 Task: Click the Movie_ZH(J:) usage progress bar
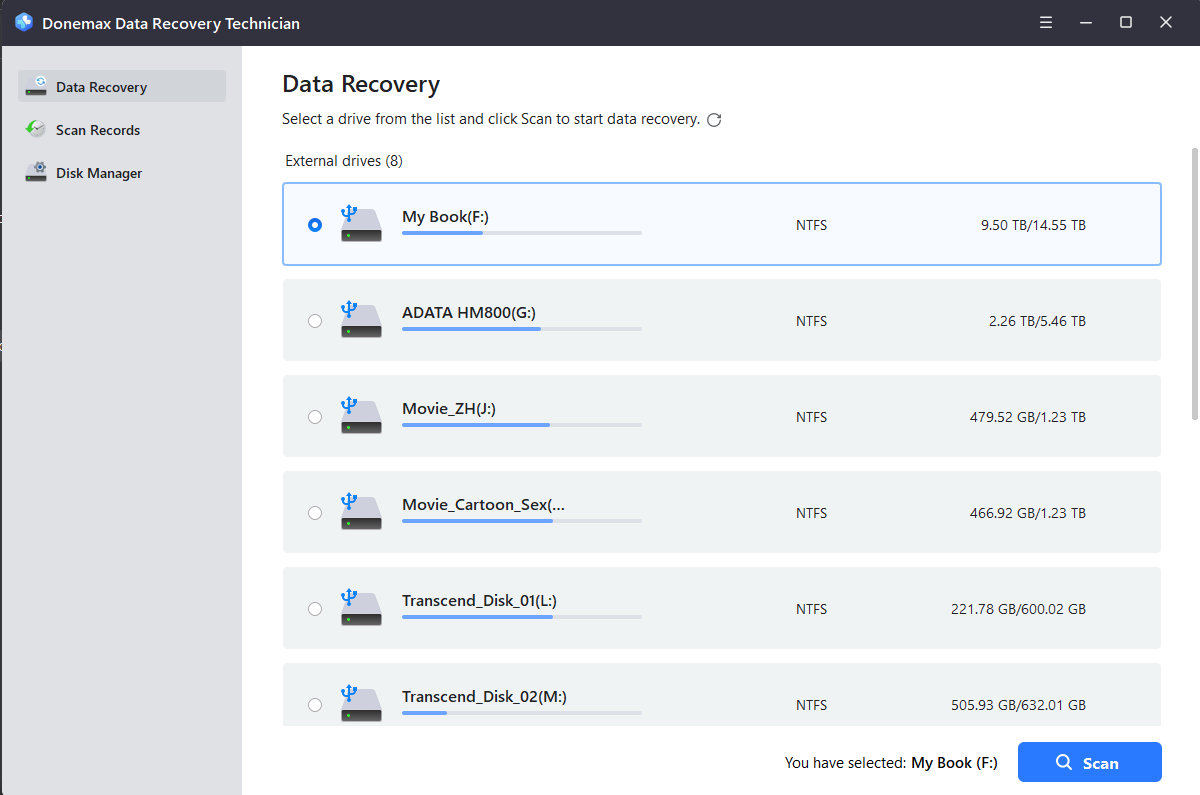521,425
